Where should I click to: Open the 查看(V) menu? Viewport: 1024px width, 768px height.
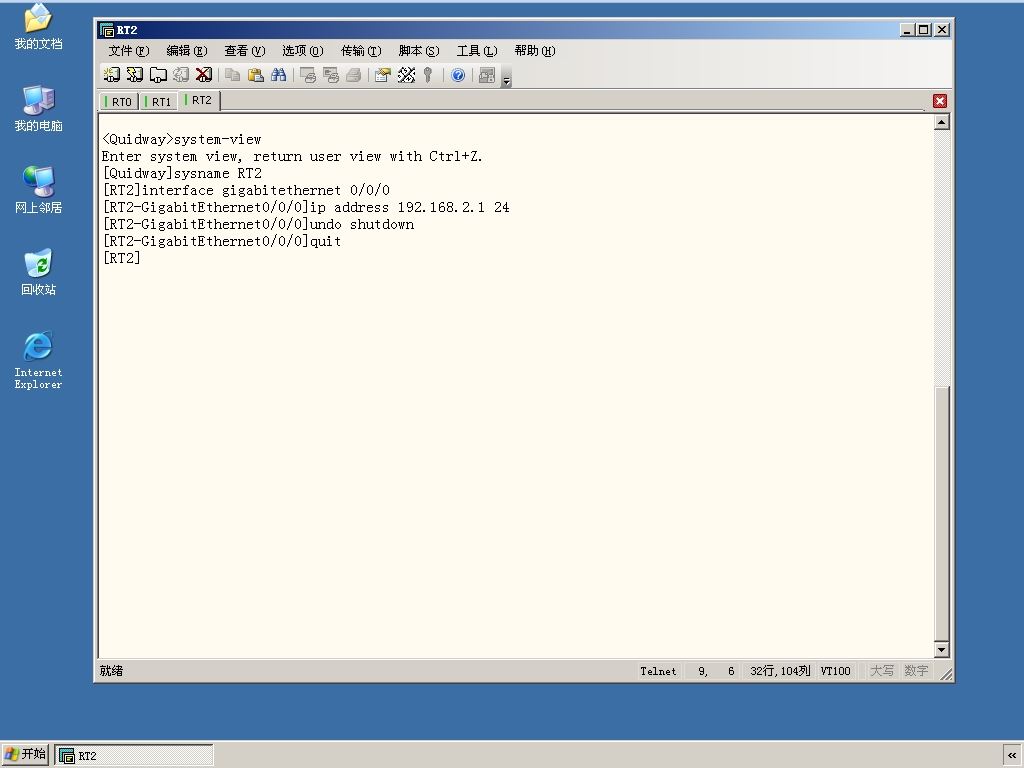tap(245, 51)
